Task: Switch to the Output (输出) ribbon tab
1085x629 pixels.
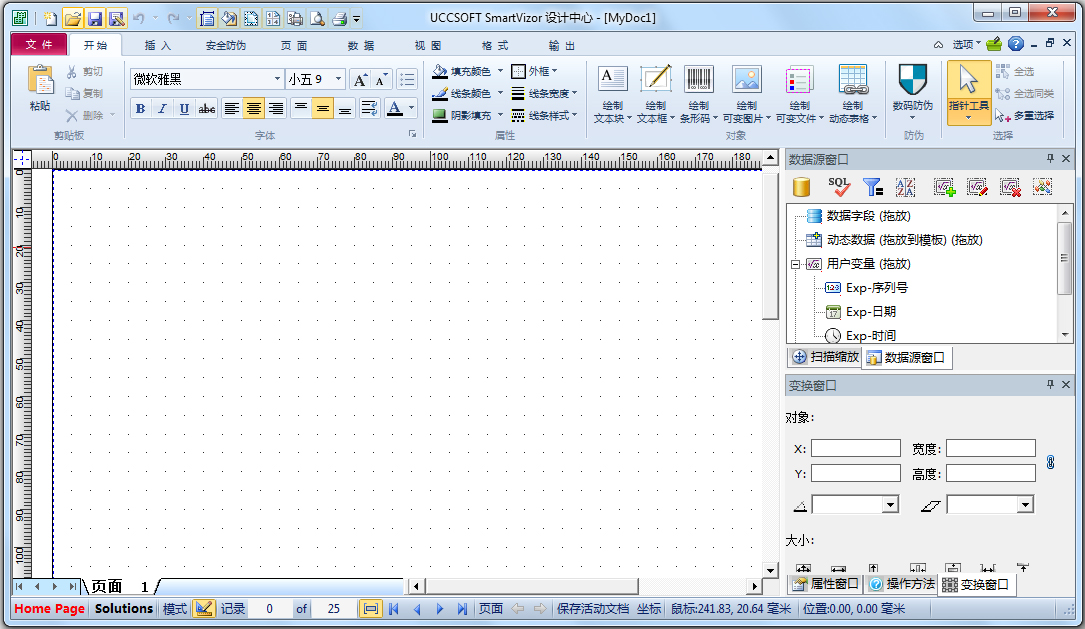Action: pos(561,46)
